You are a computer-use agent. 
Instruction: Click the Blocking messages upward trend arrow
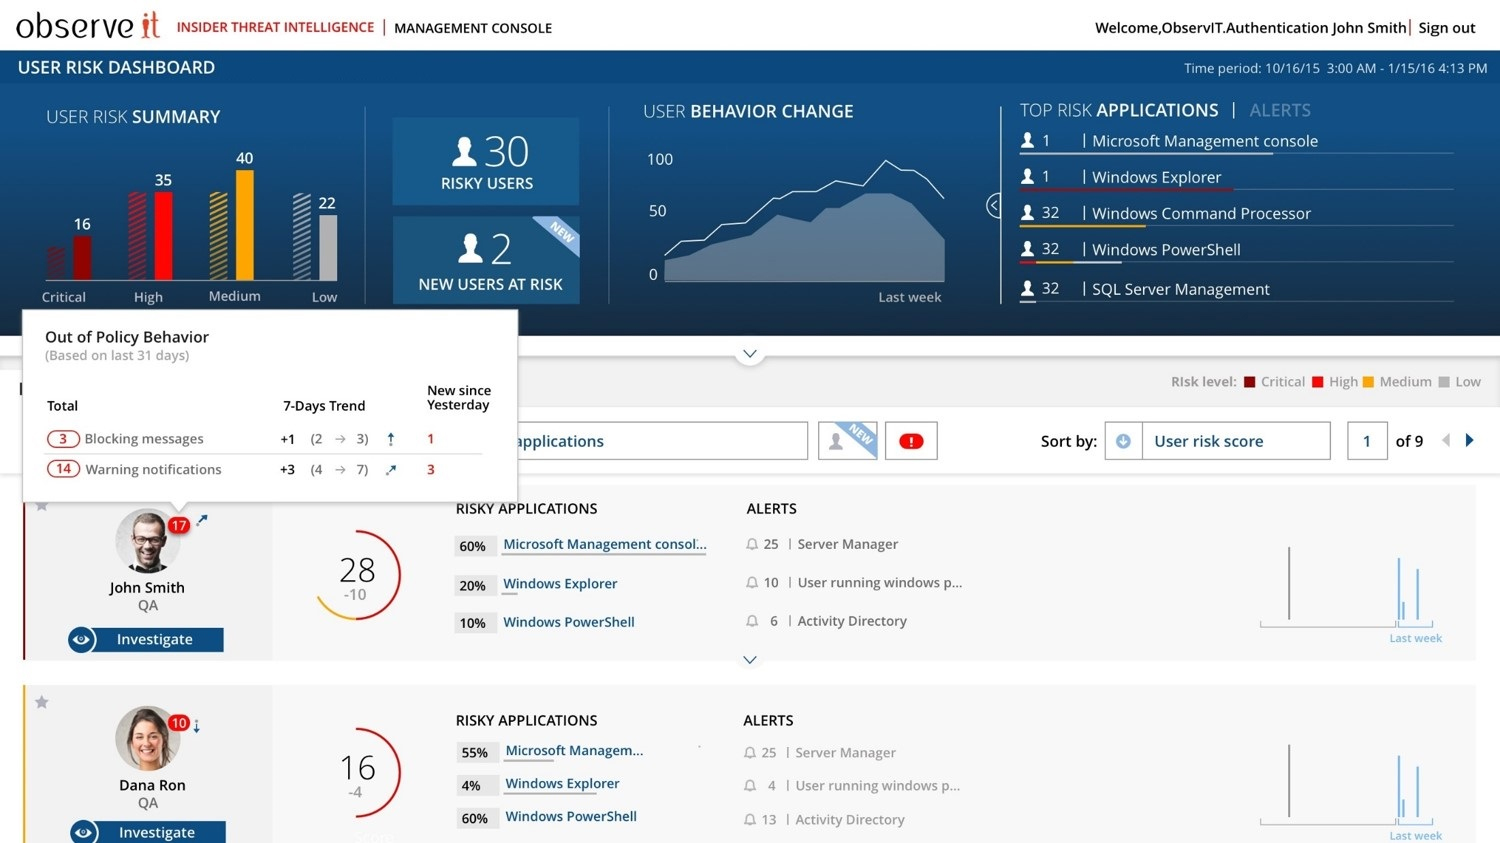(391, 438)
